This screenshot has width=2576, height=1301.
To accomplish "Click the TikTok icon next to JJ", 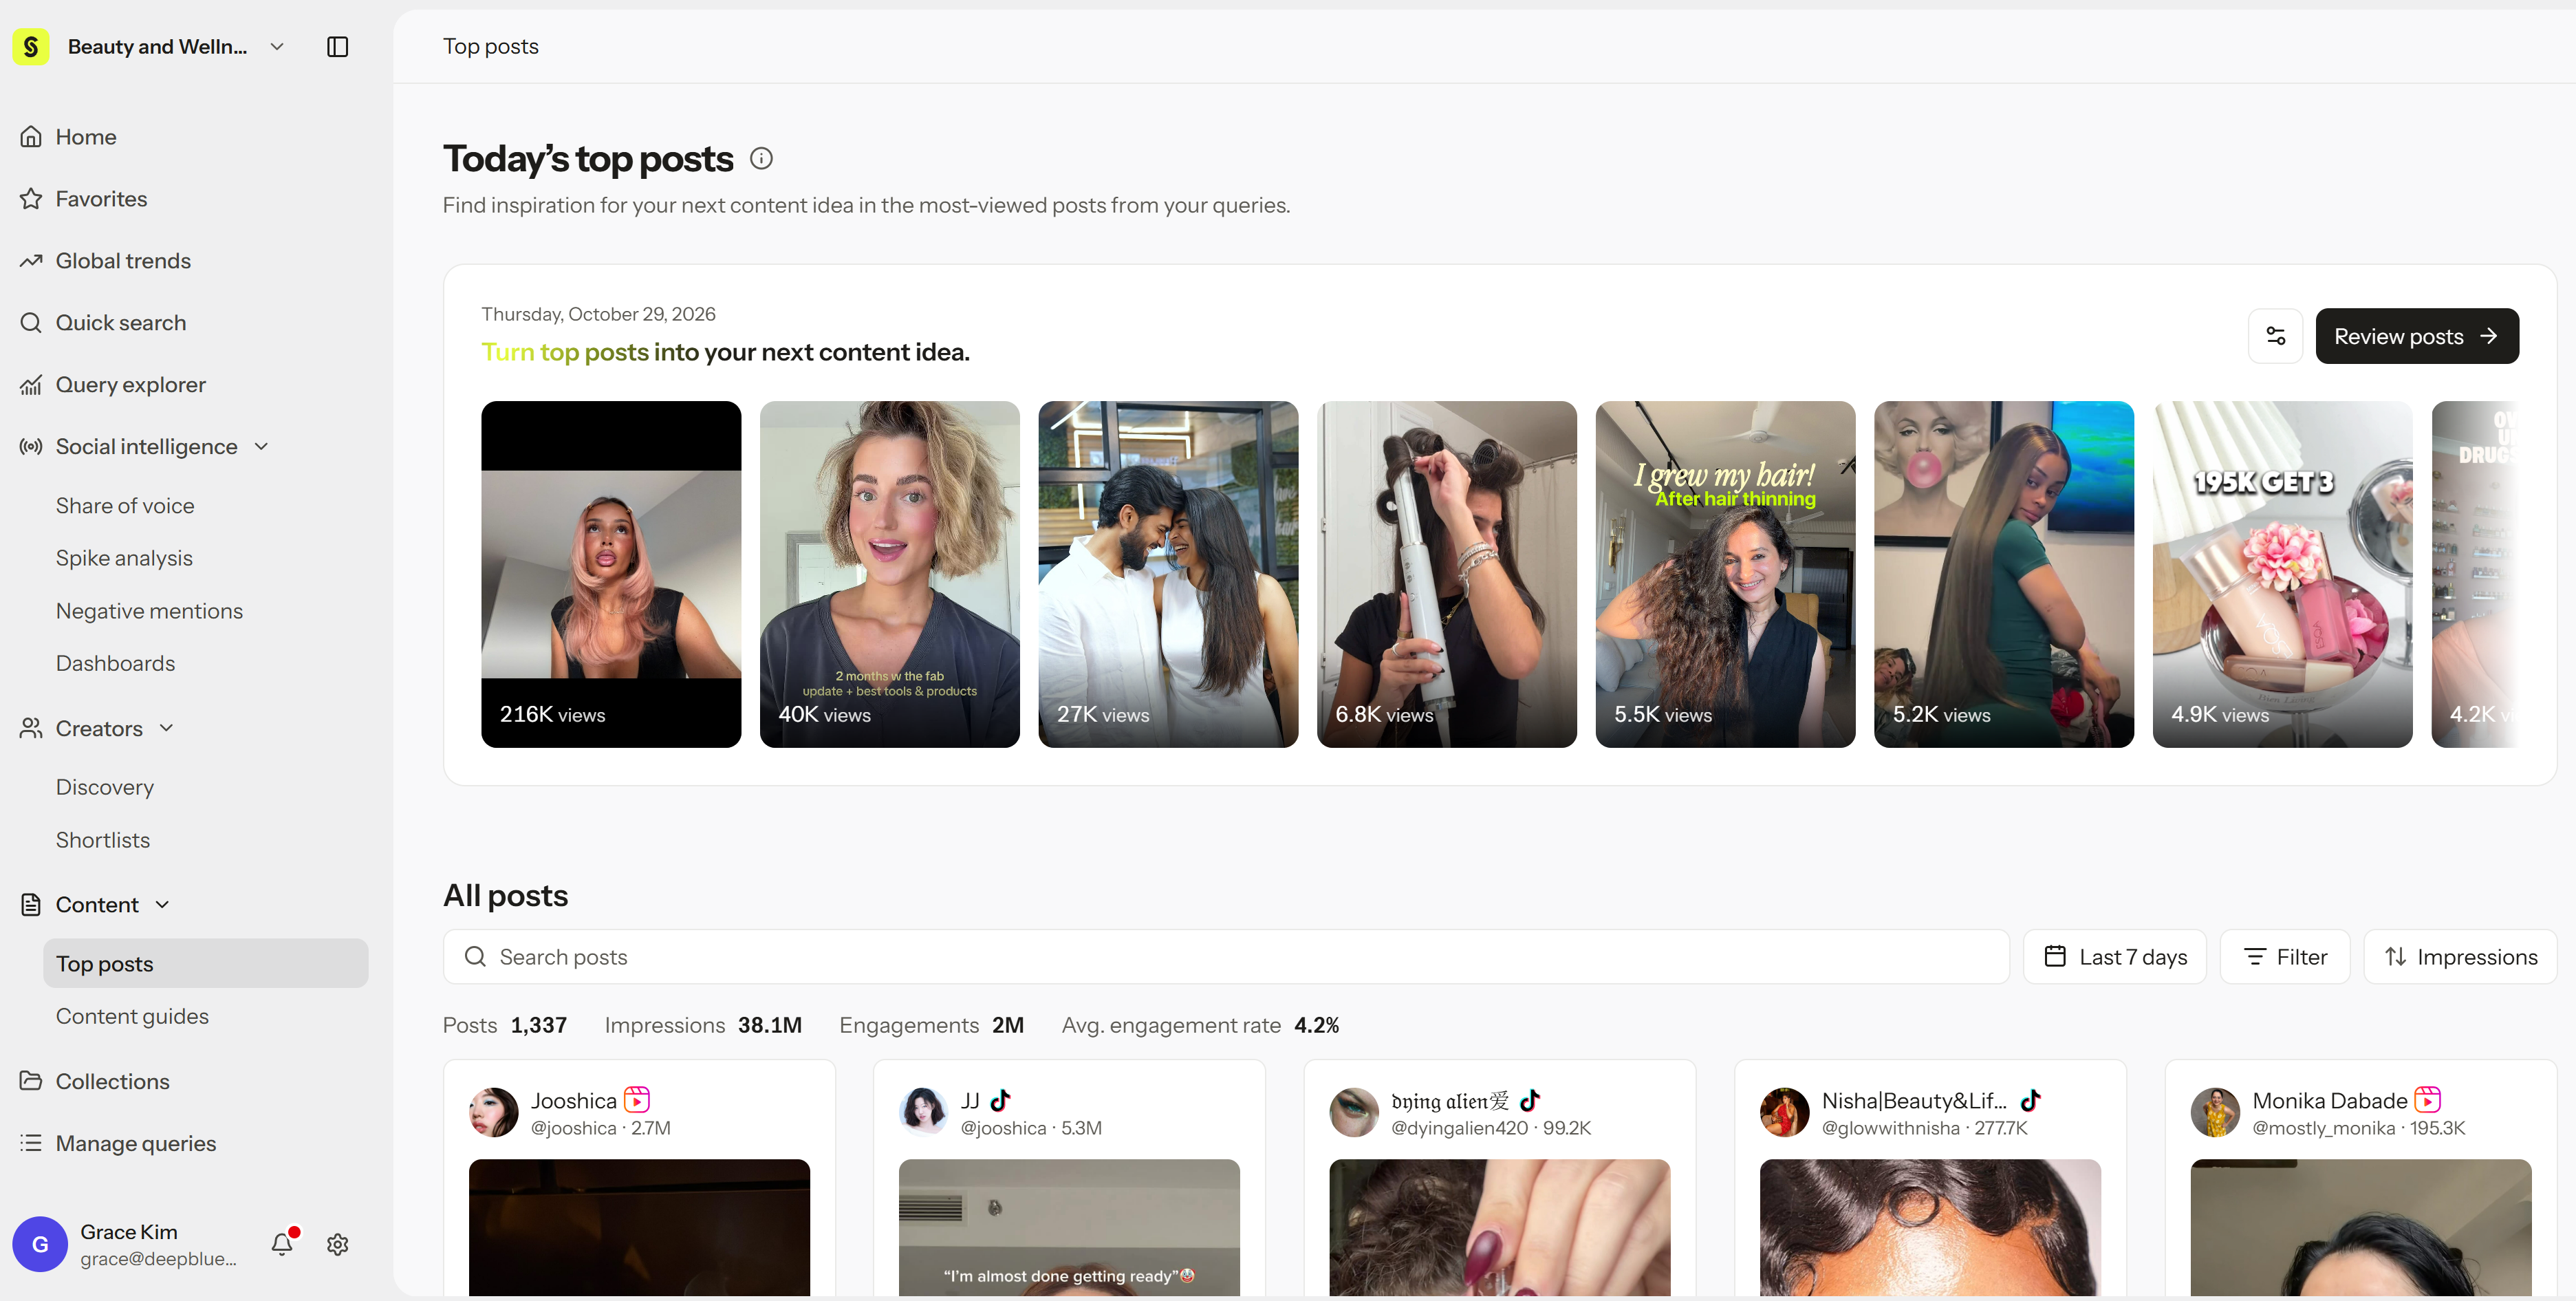I will pos(1001,1100).
